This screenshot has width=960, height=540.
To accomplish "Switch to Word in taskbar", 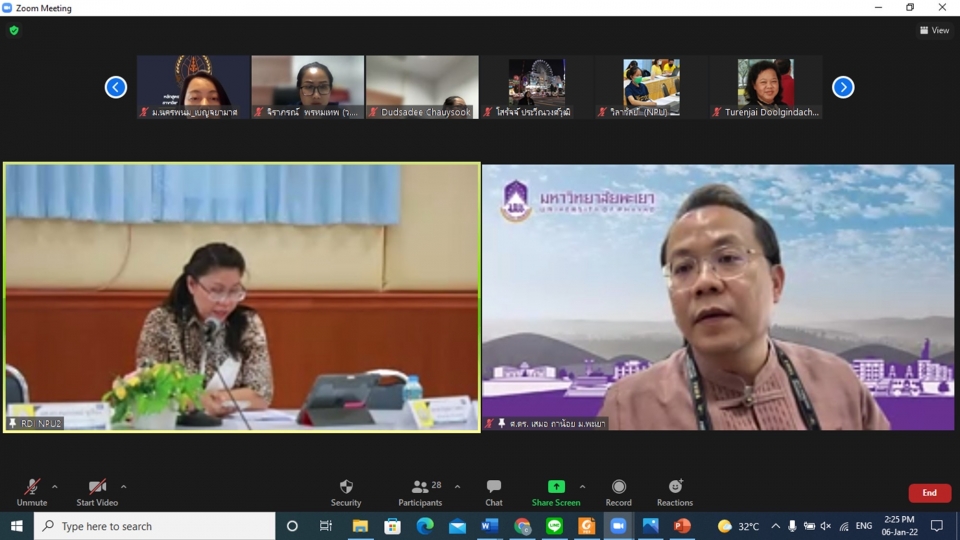I will (x=490, y=526).
